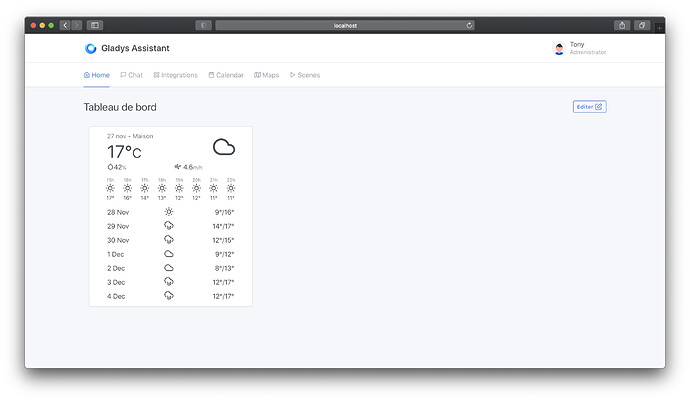Open the Home tab

[x=97, y=75]
